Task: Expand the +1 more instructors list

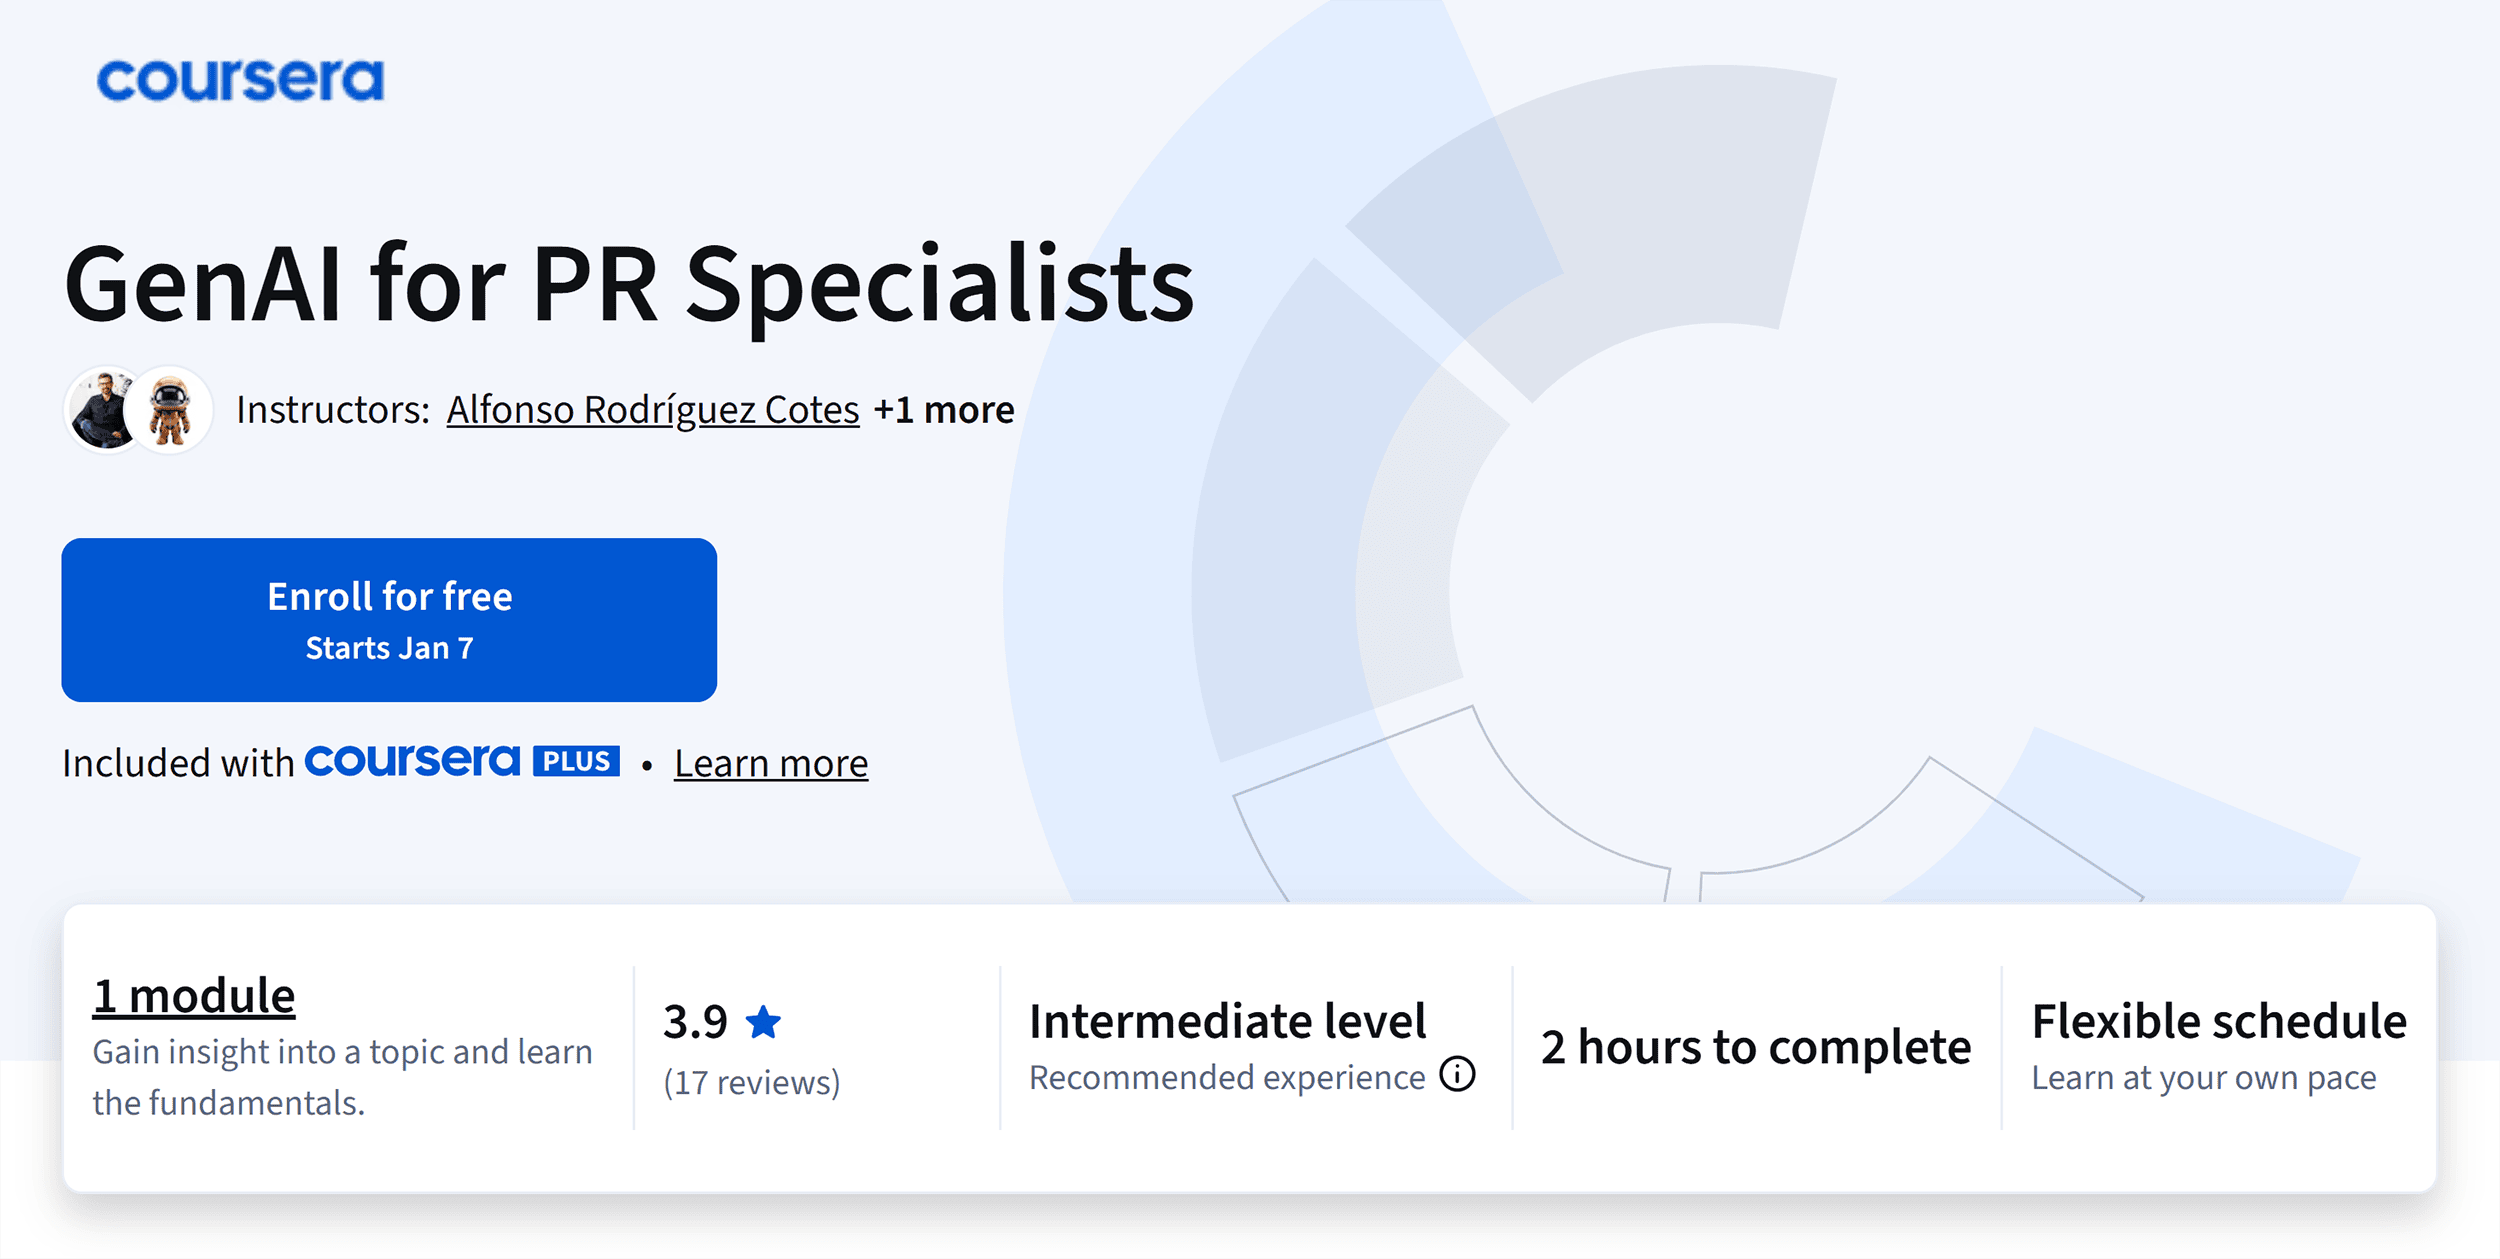Action: (x=943, y=409)
